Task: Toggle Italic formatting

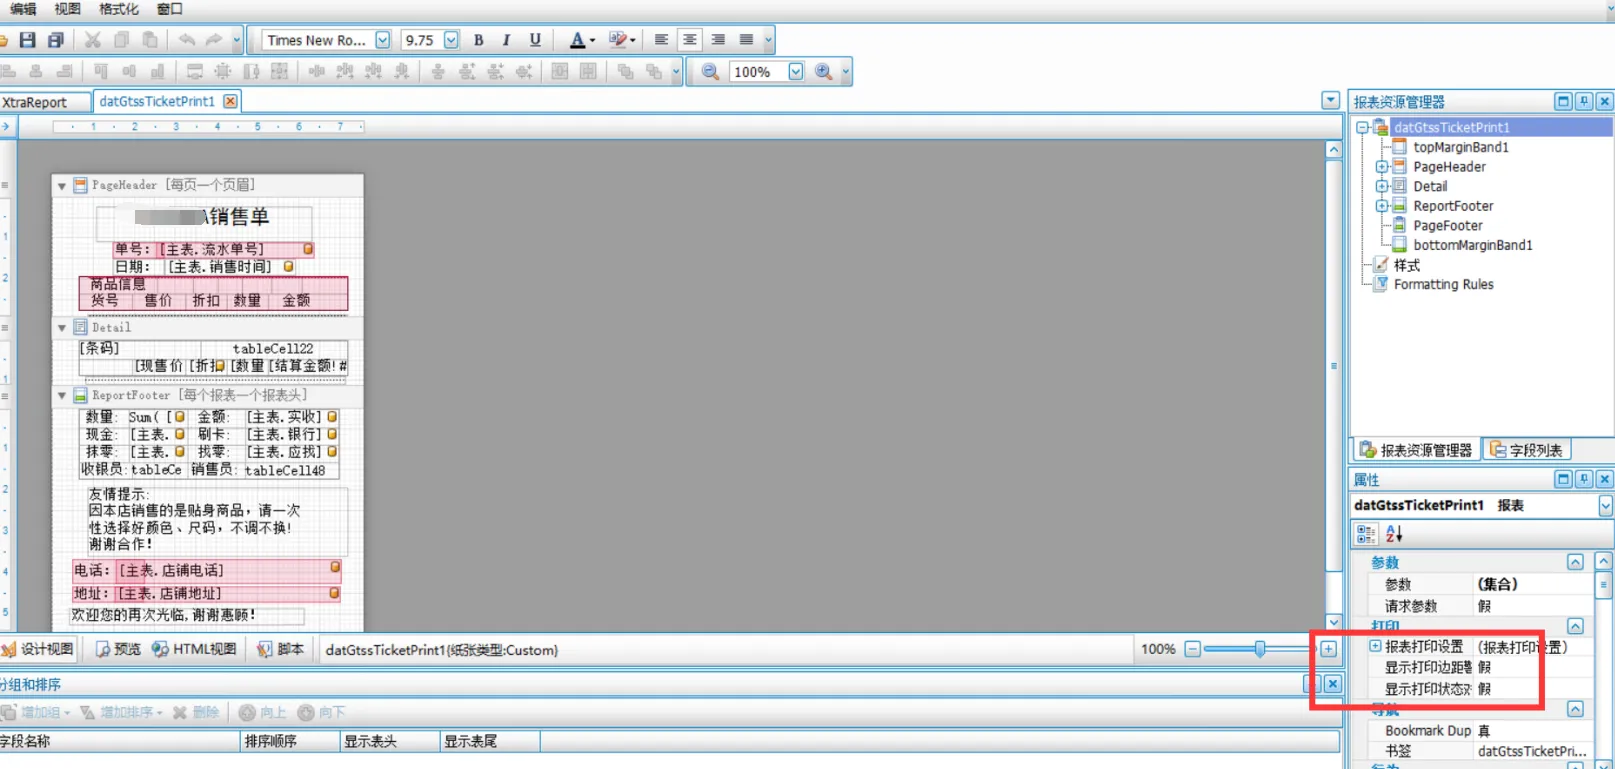Action: [x=506, y=40]
